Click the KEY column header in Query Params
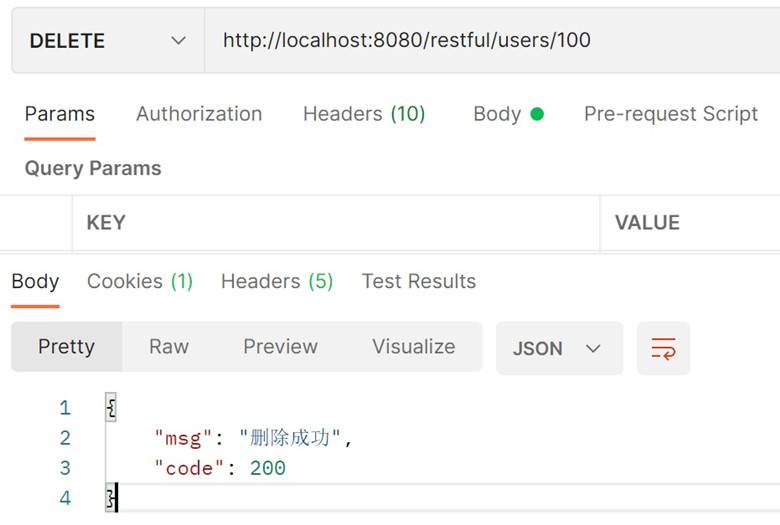This screenshot has height=525, width=780. 106,223
